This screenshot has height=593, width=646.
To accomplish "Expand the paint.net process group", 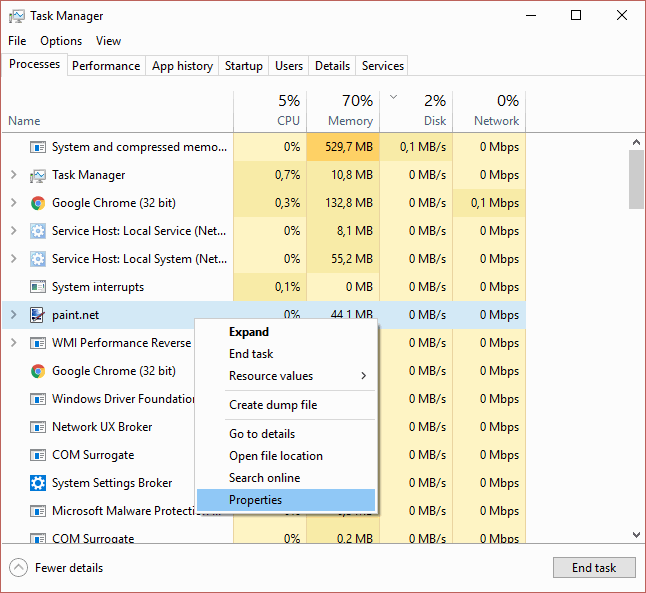I will coord(14,315).
